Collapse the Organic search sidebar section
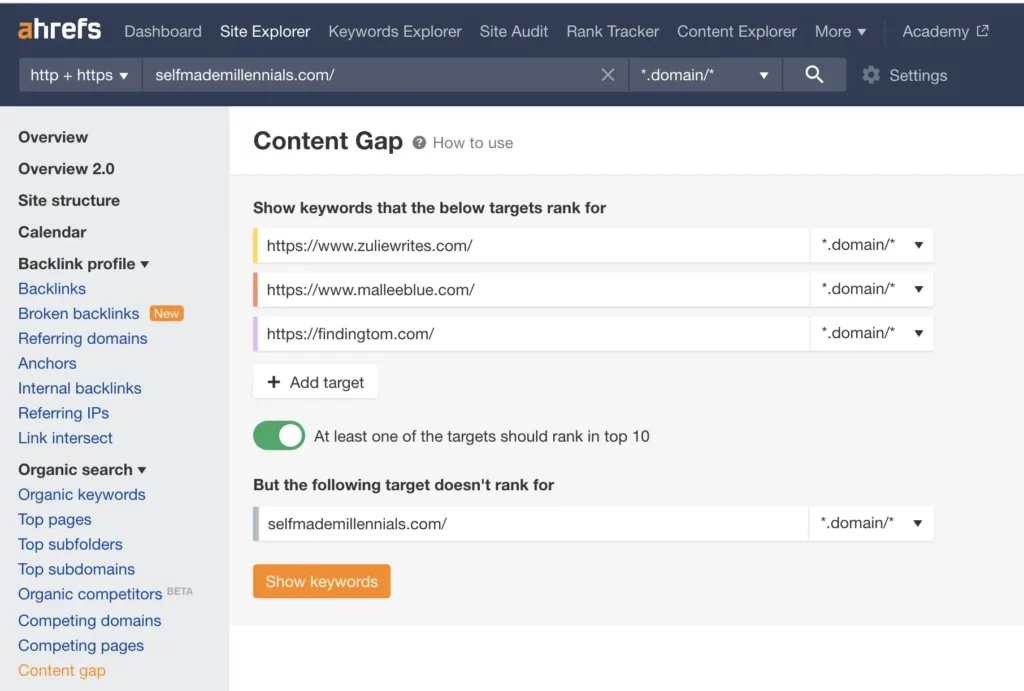The image size is (1024, 691). pyautogui.click(x=82, y=469)
